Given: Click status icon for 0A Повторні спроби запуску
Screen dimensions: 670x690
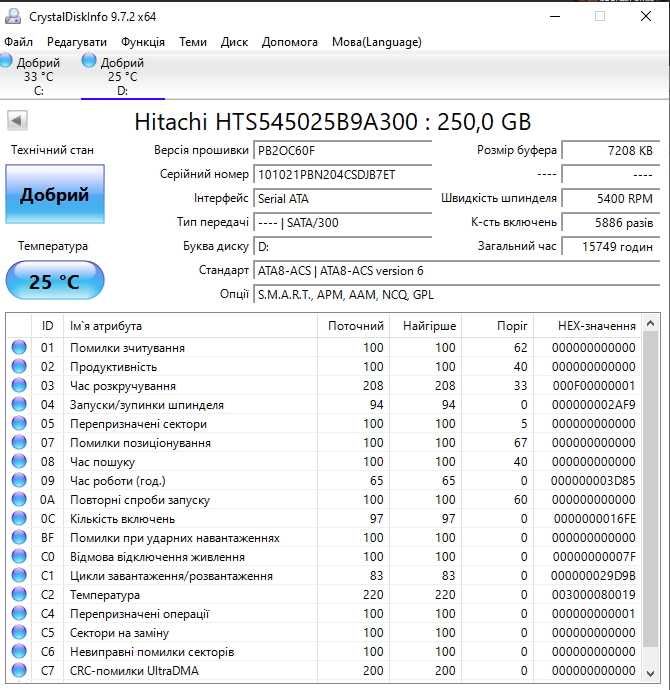Looking at the screenshot, I should click(x=19, y=499).
